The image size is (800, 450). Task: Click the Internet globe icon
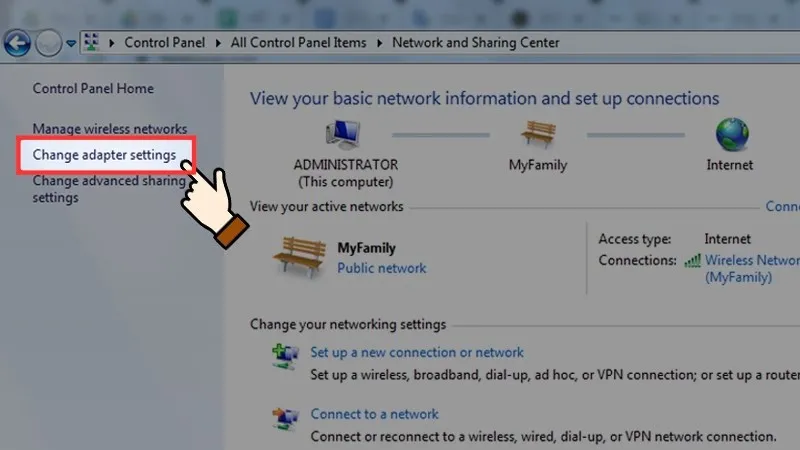point(732,134)
